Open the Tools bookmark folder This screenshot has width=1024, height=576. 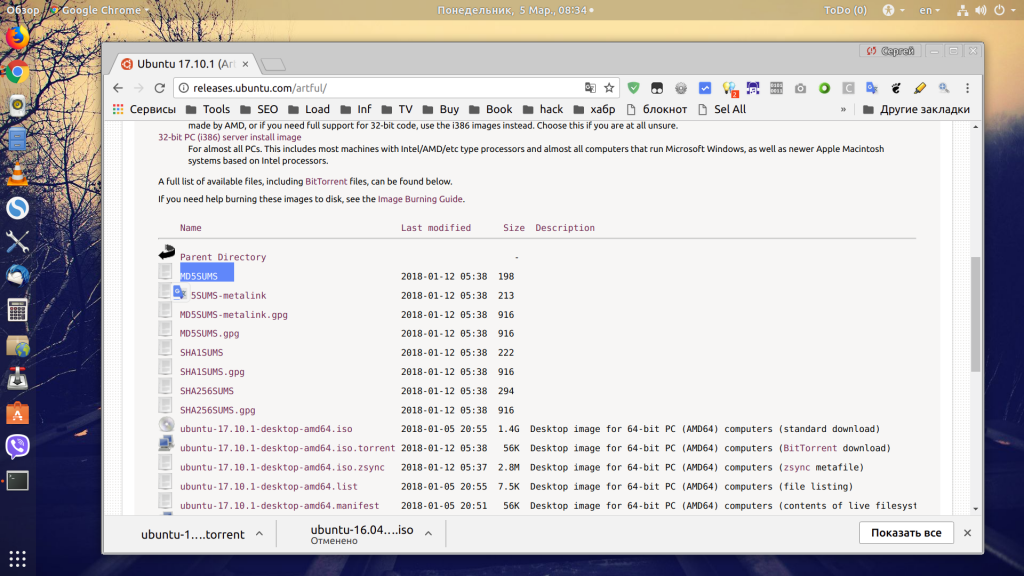pos(208,110)
